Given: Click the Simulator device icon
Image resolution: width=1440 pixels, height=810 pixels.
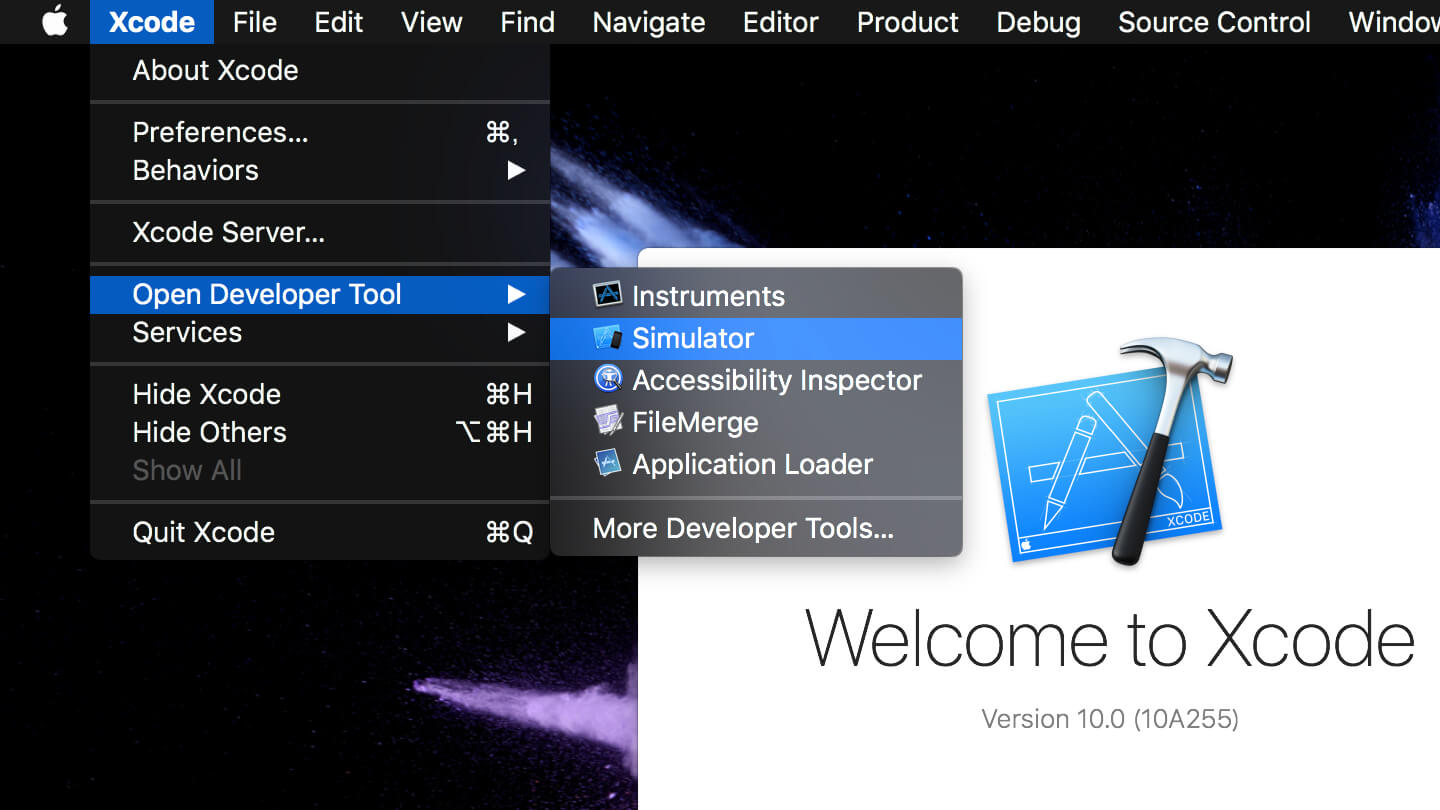Looking at the screenshot, I should [607, 338].
